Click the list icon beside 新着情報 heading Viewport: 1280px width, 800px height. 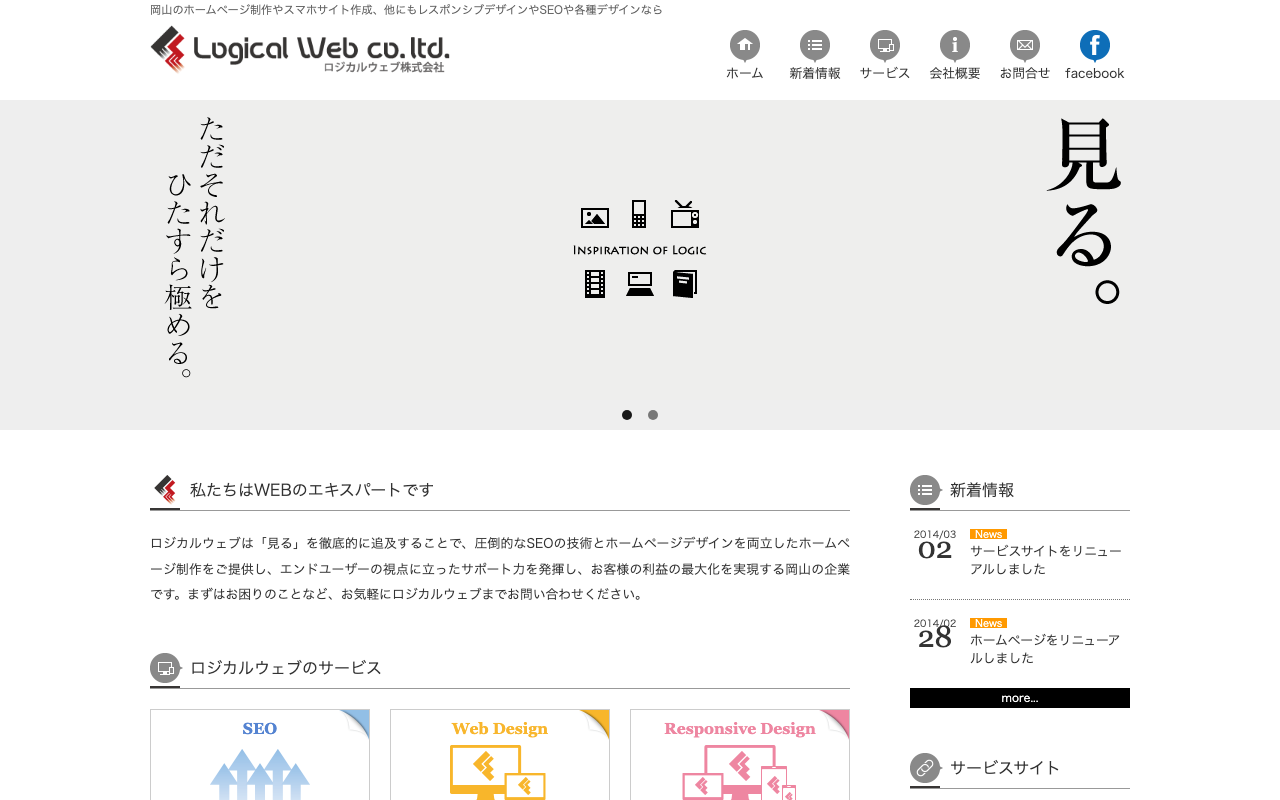[925, 490]
